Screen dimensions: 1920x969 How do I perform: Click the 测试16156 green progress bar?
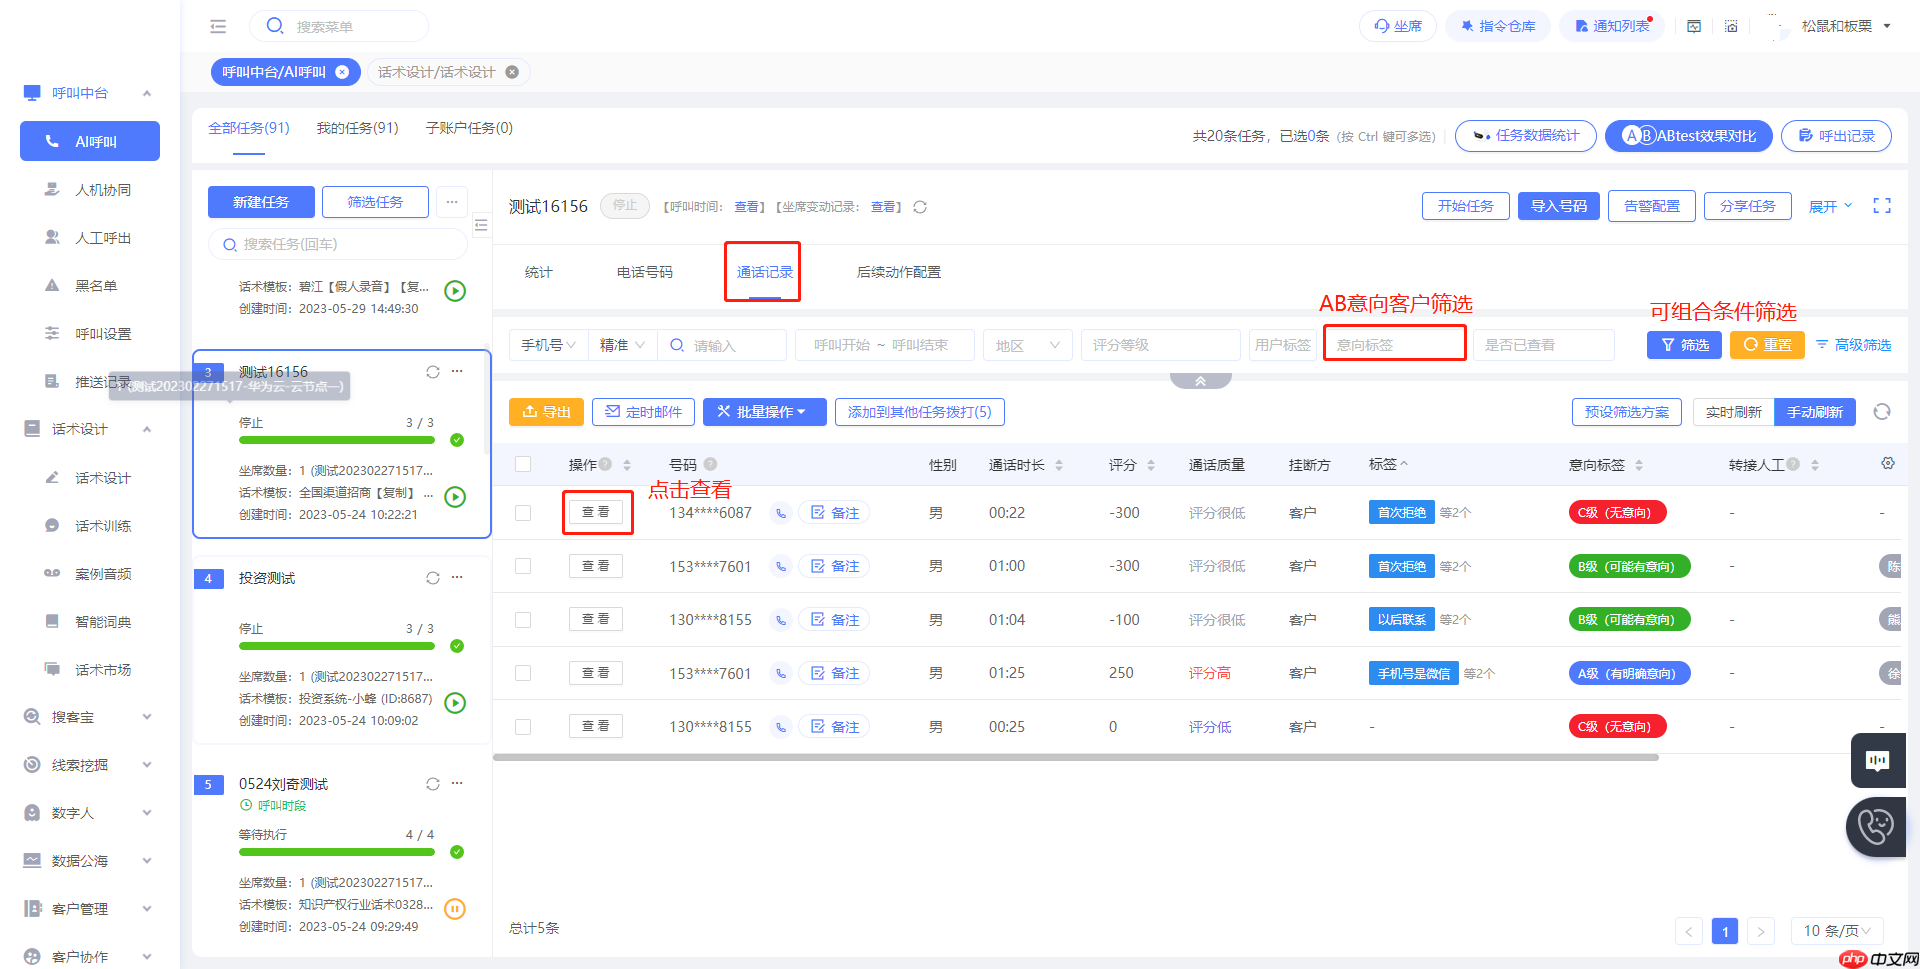[x=337, y=440]
